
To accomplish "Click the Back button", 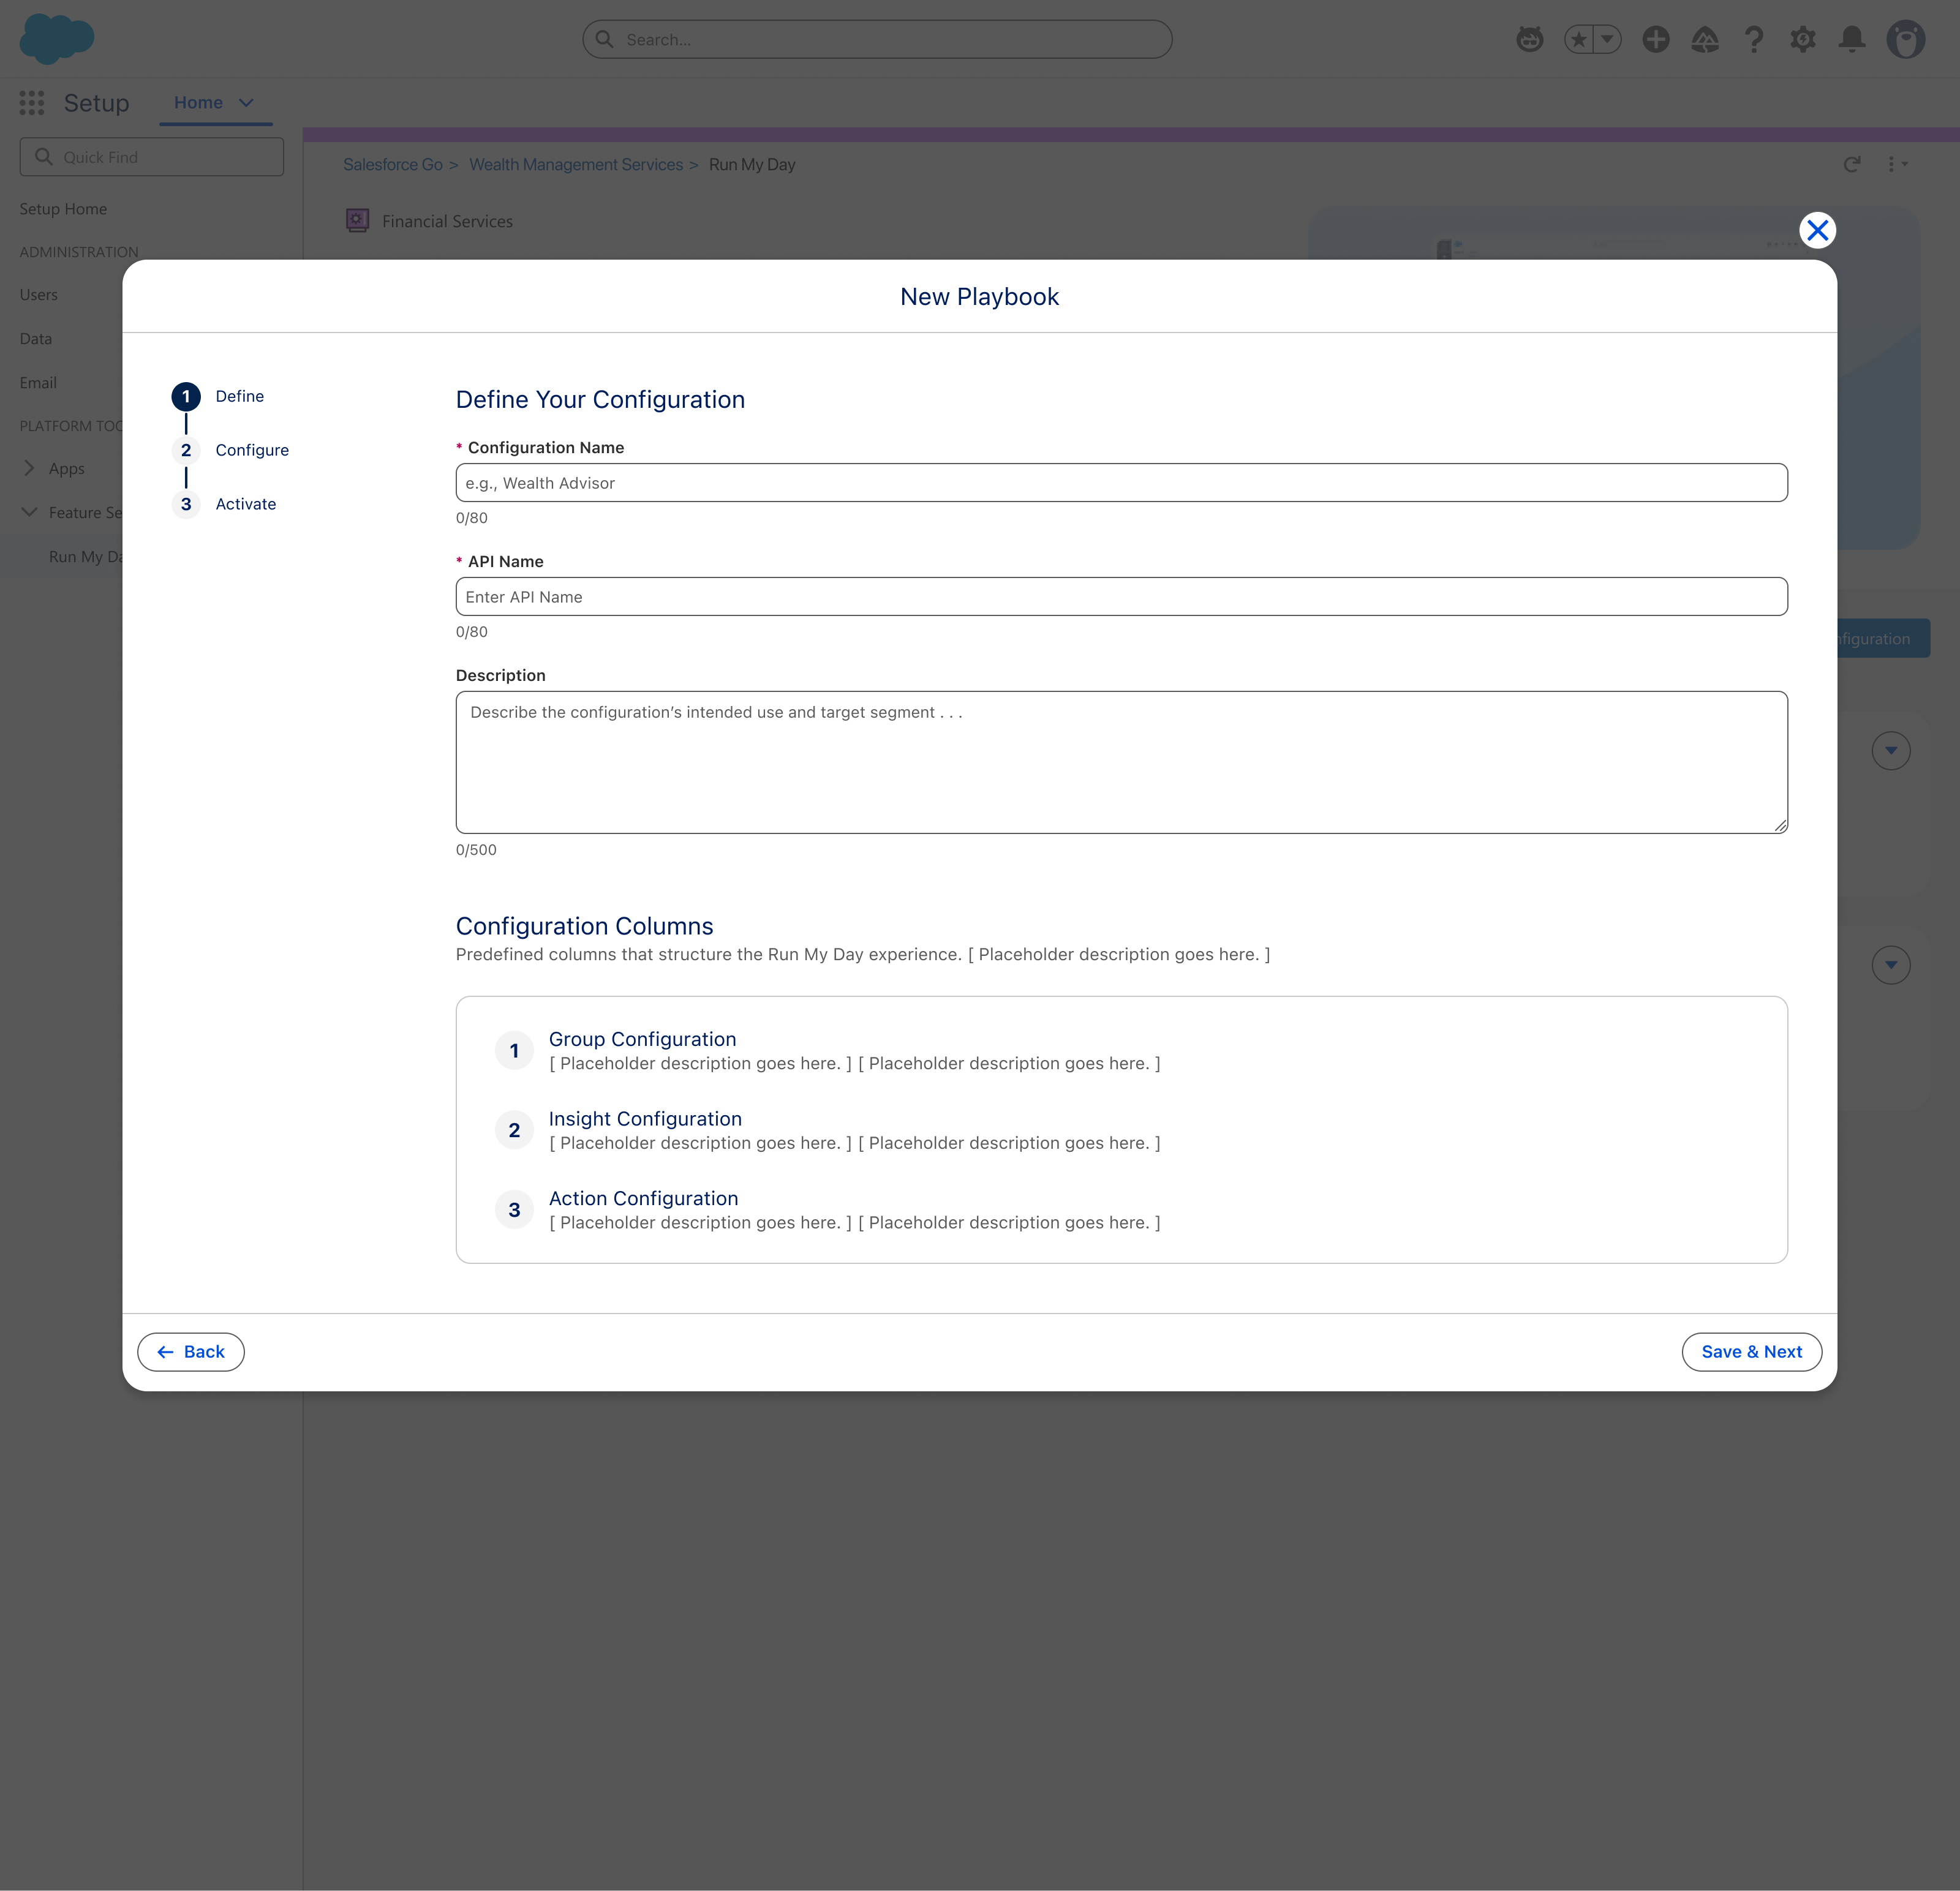I will 191,1352.
